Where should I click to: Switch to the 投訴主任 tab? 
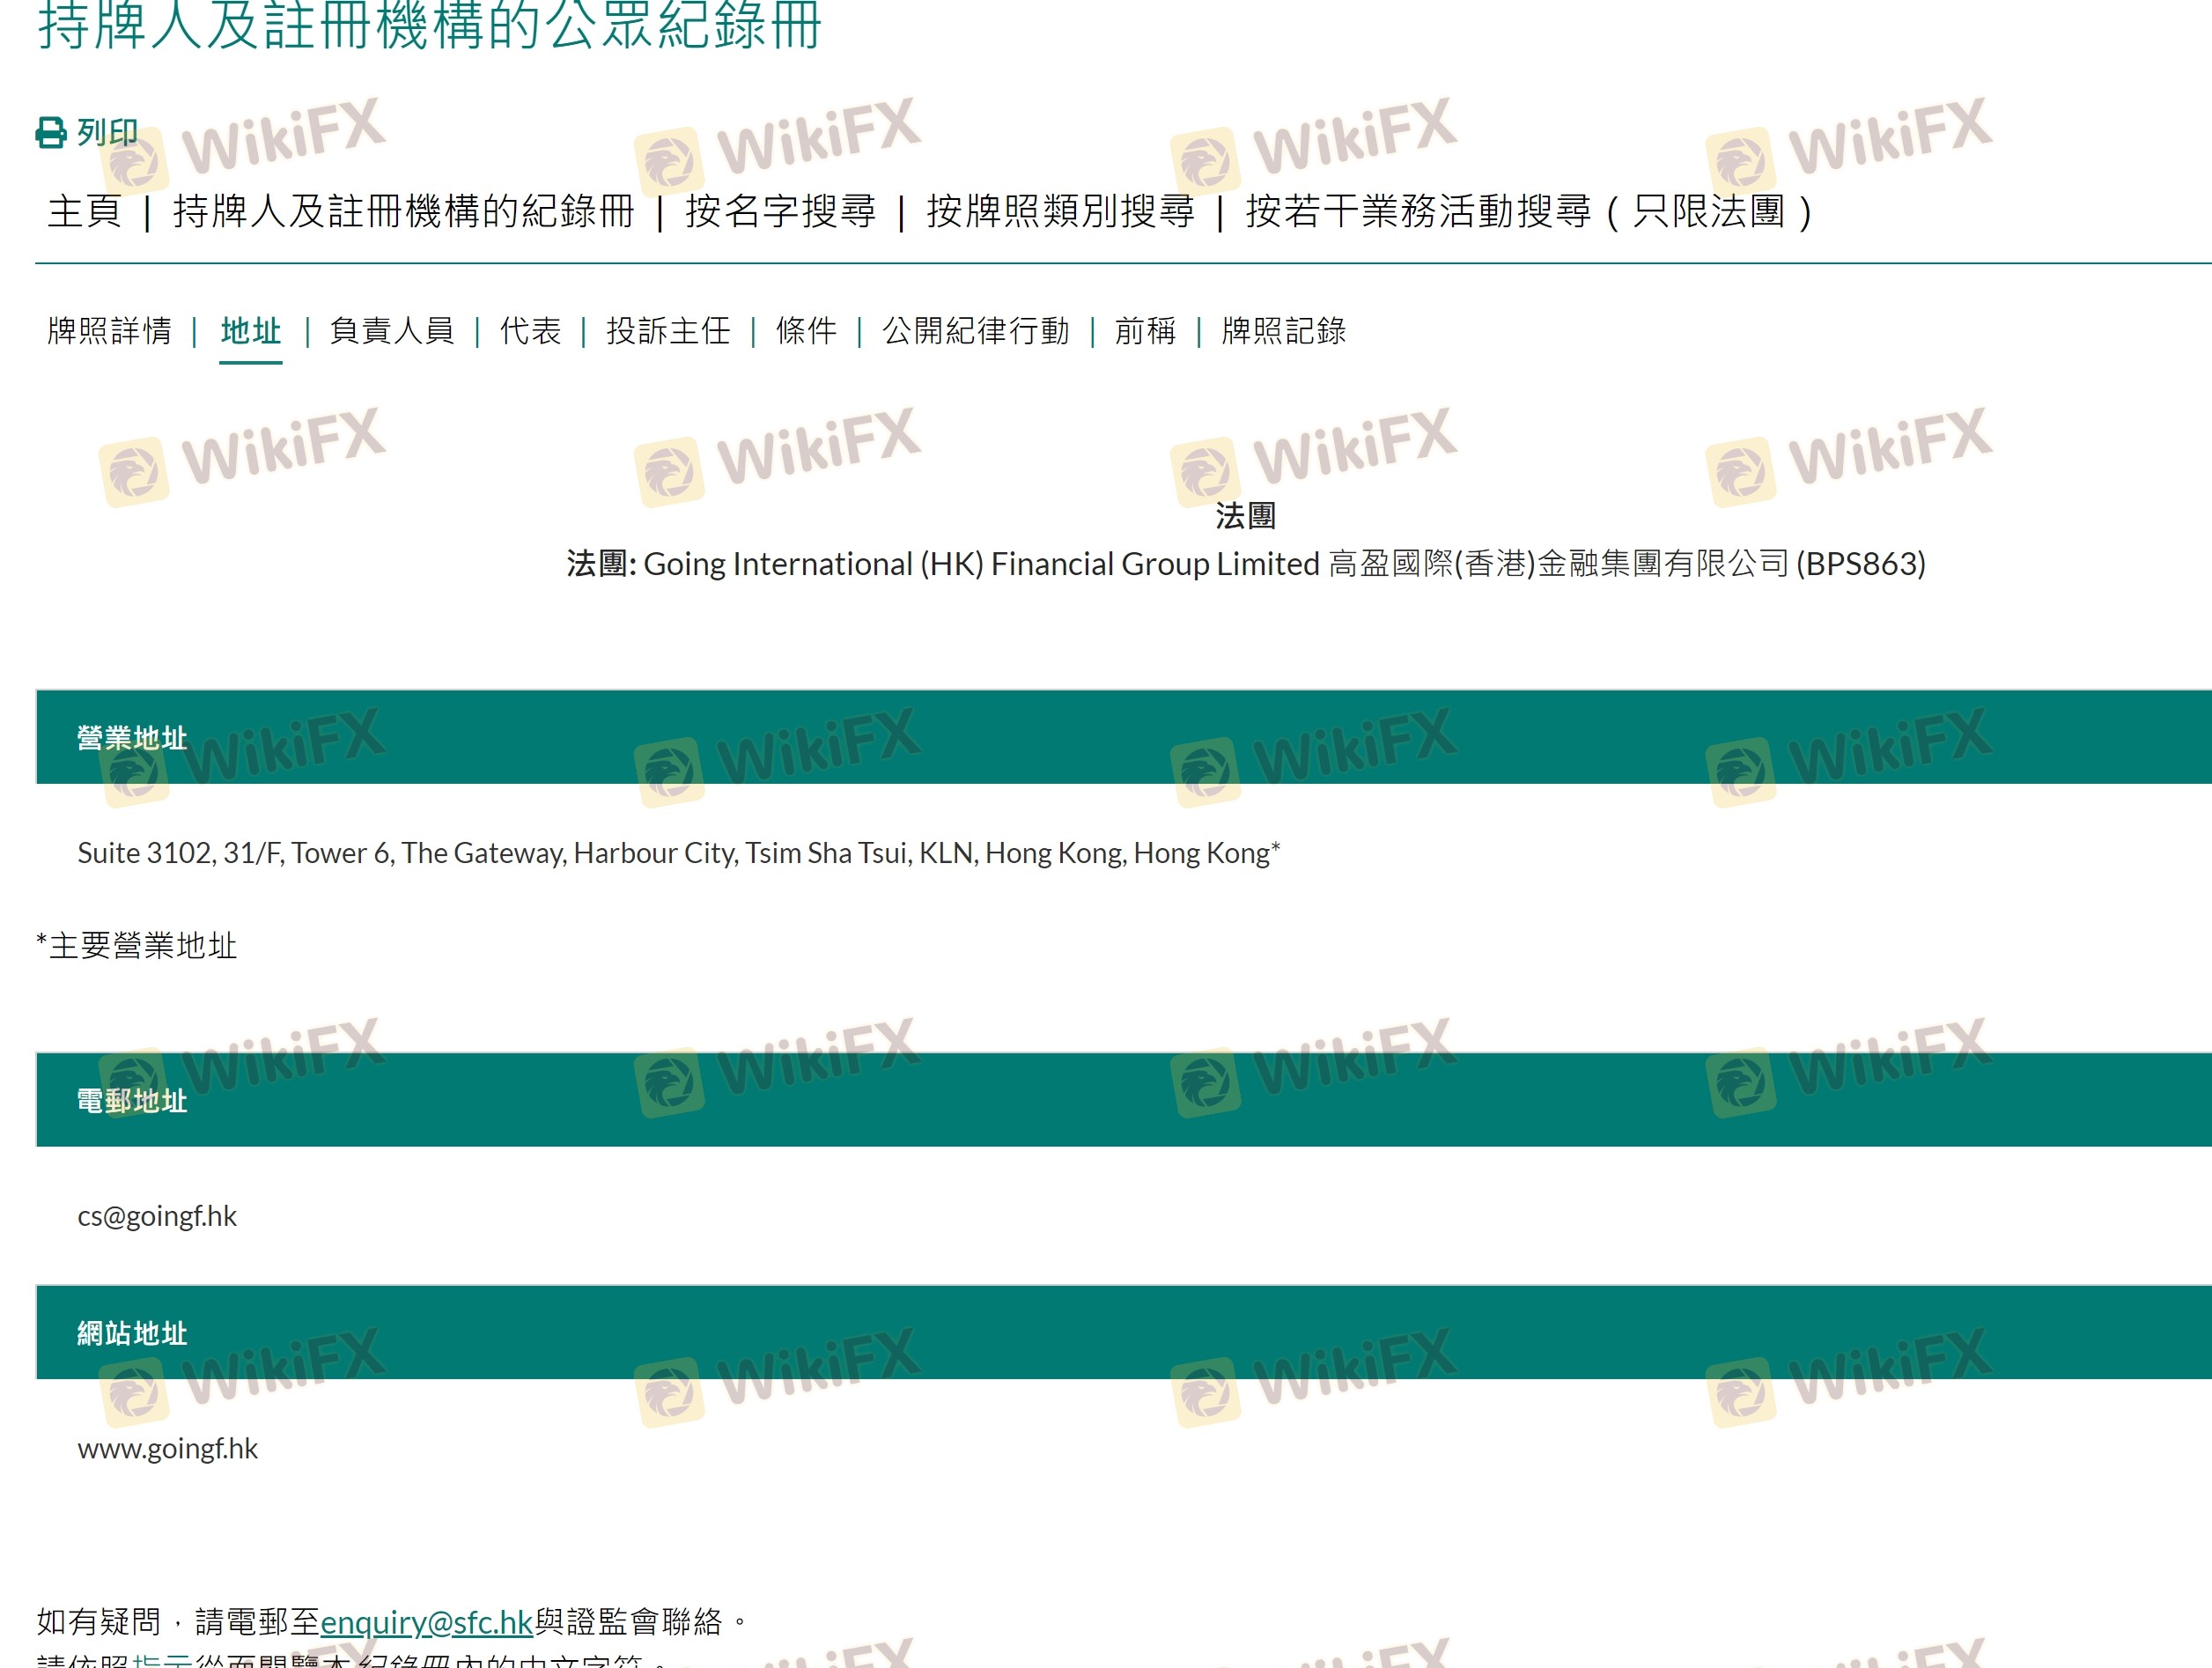[x=668, y=331]
